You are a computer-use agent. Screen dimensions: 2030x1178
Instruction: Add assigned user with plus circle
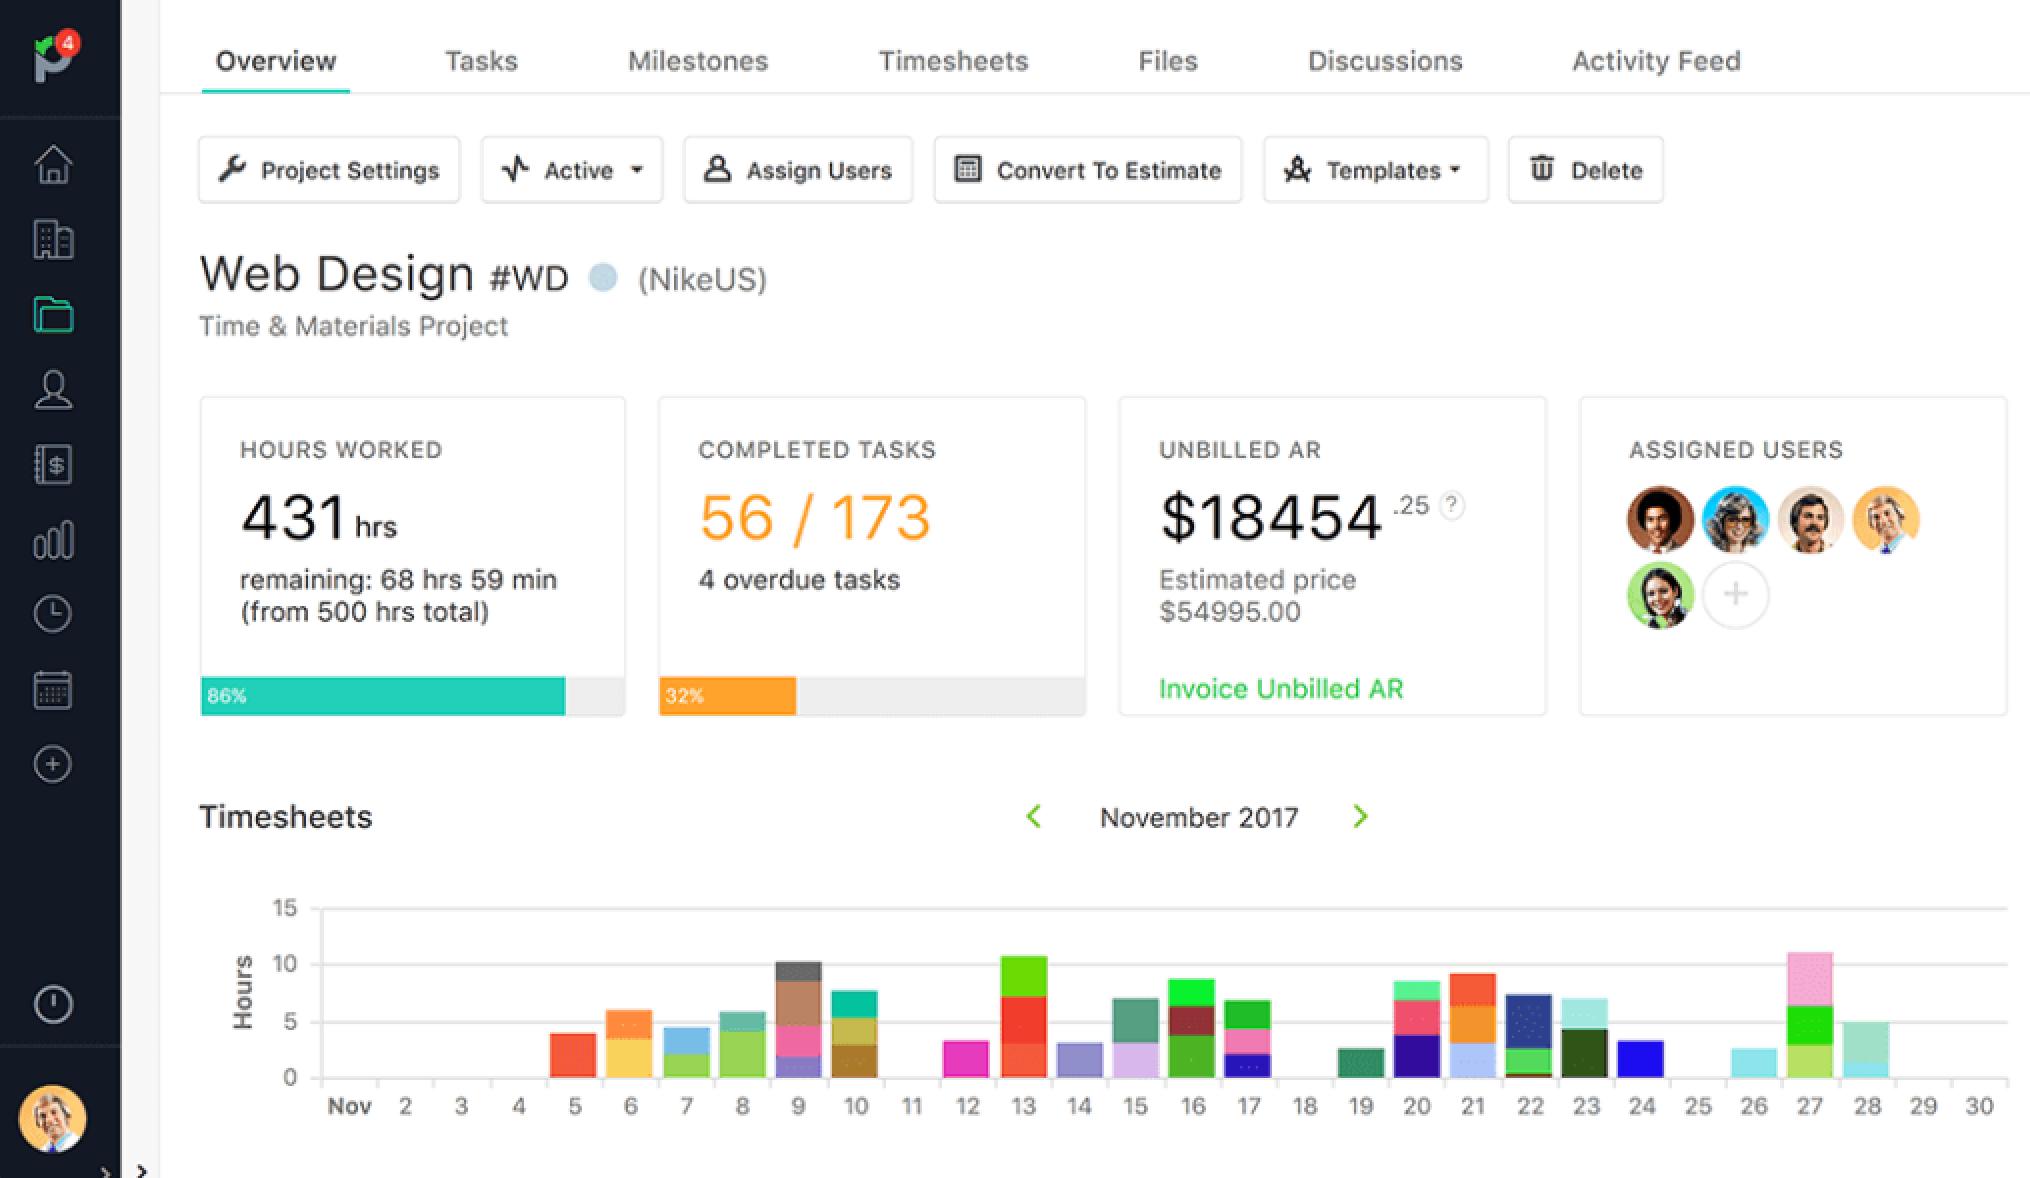[x=1735, y=595]
